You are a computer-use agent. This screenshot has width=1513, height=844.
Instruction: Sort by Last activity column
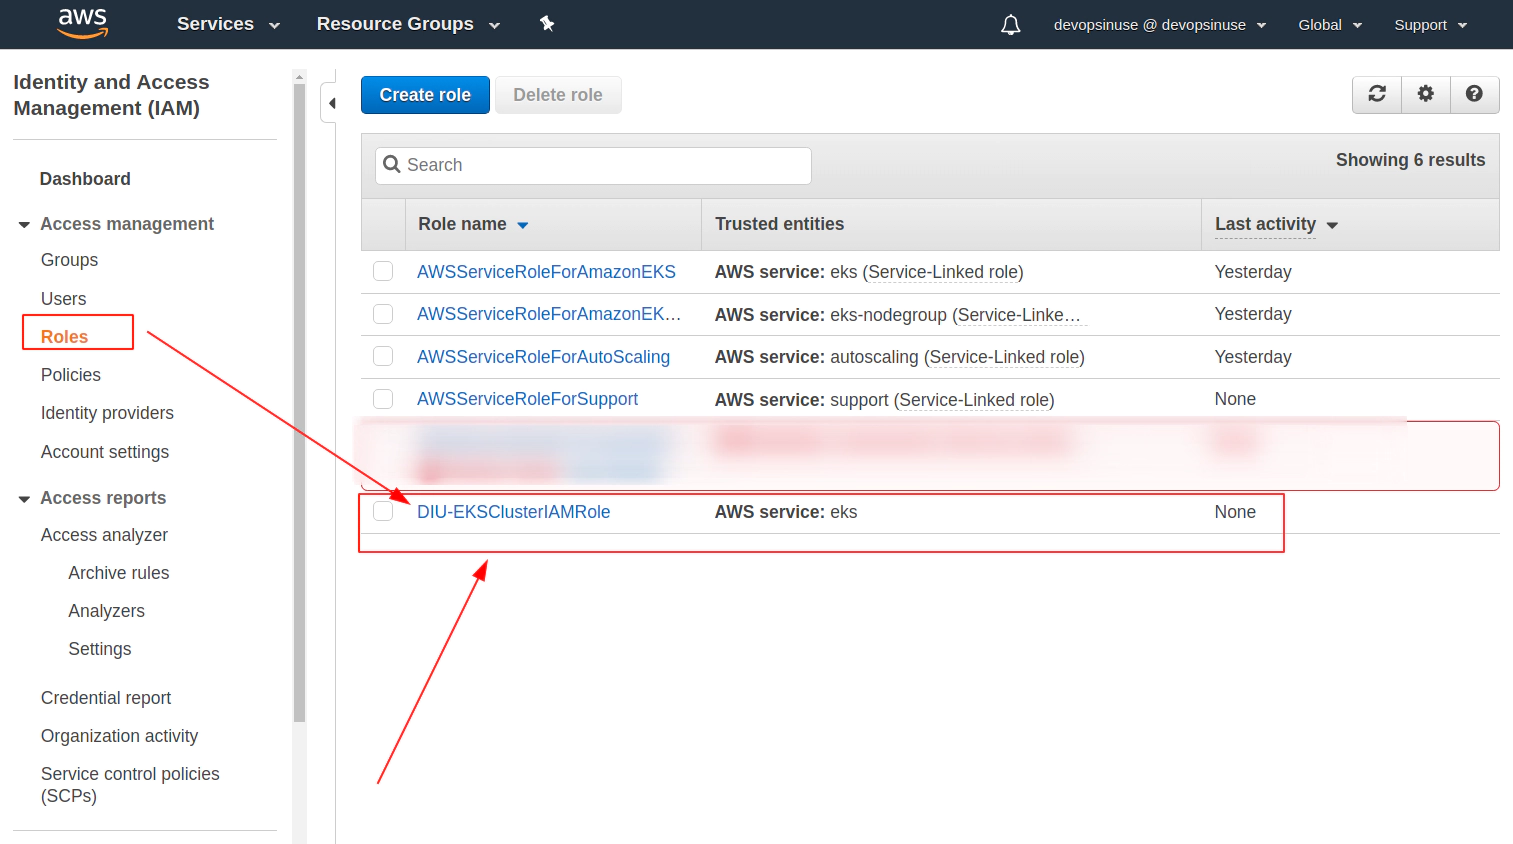coord(1276,224)
